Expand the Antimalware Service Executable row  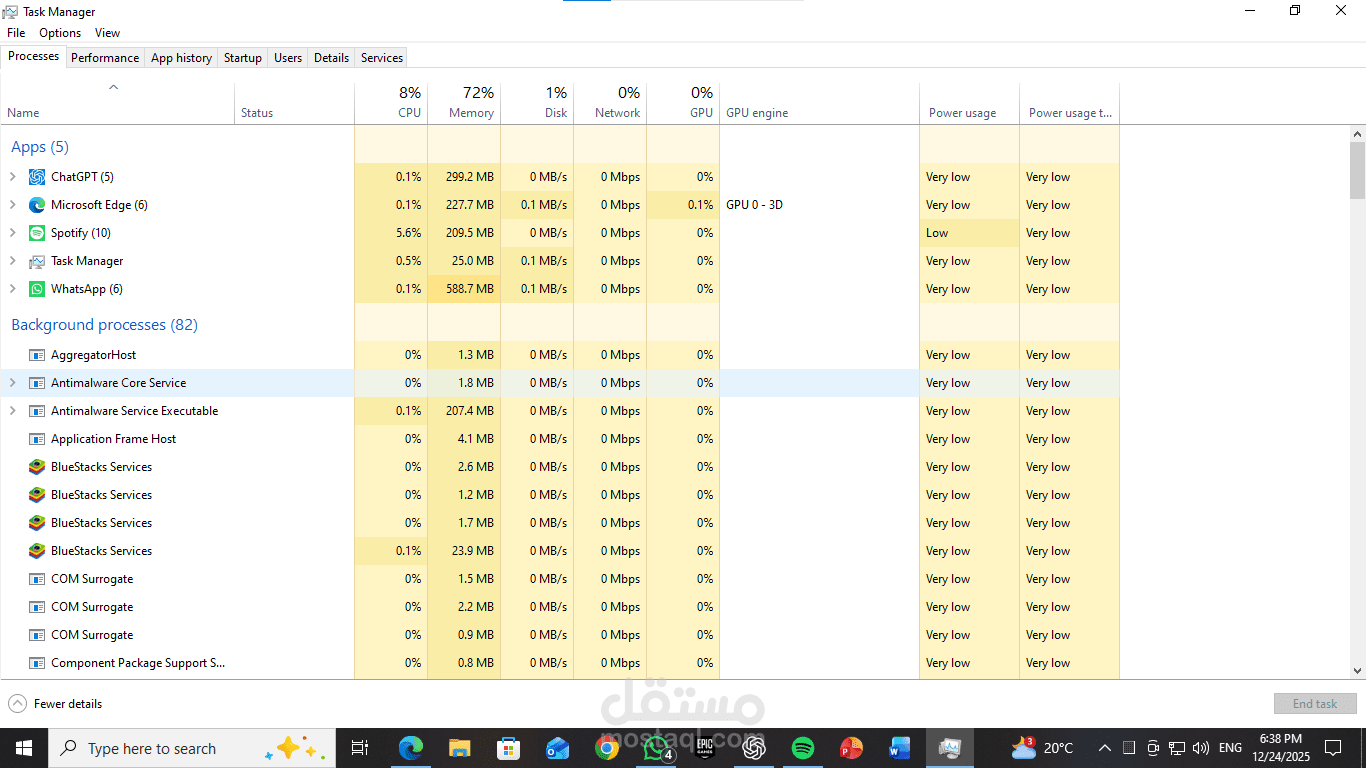[12, 411]
